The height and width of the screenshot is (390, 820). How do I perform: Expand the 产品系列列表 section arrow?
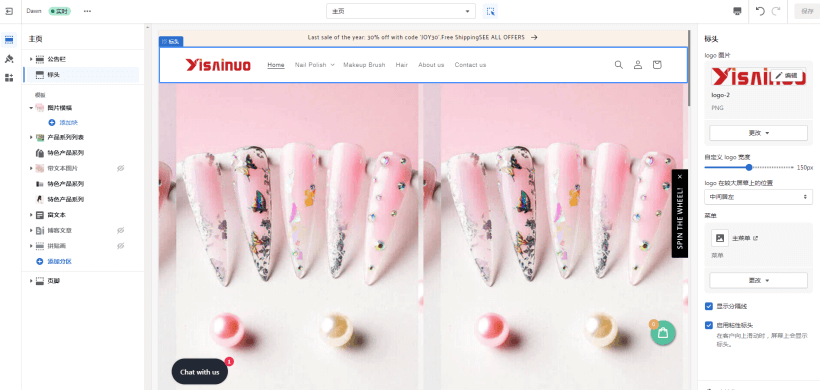click(31, 137)
